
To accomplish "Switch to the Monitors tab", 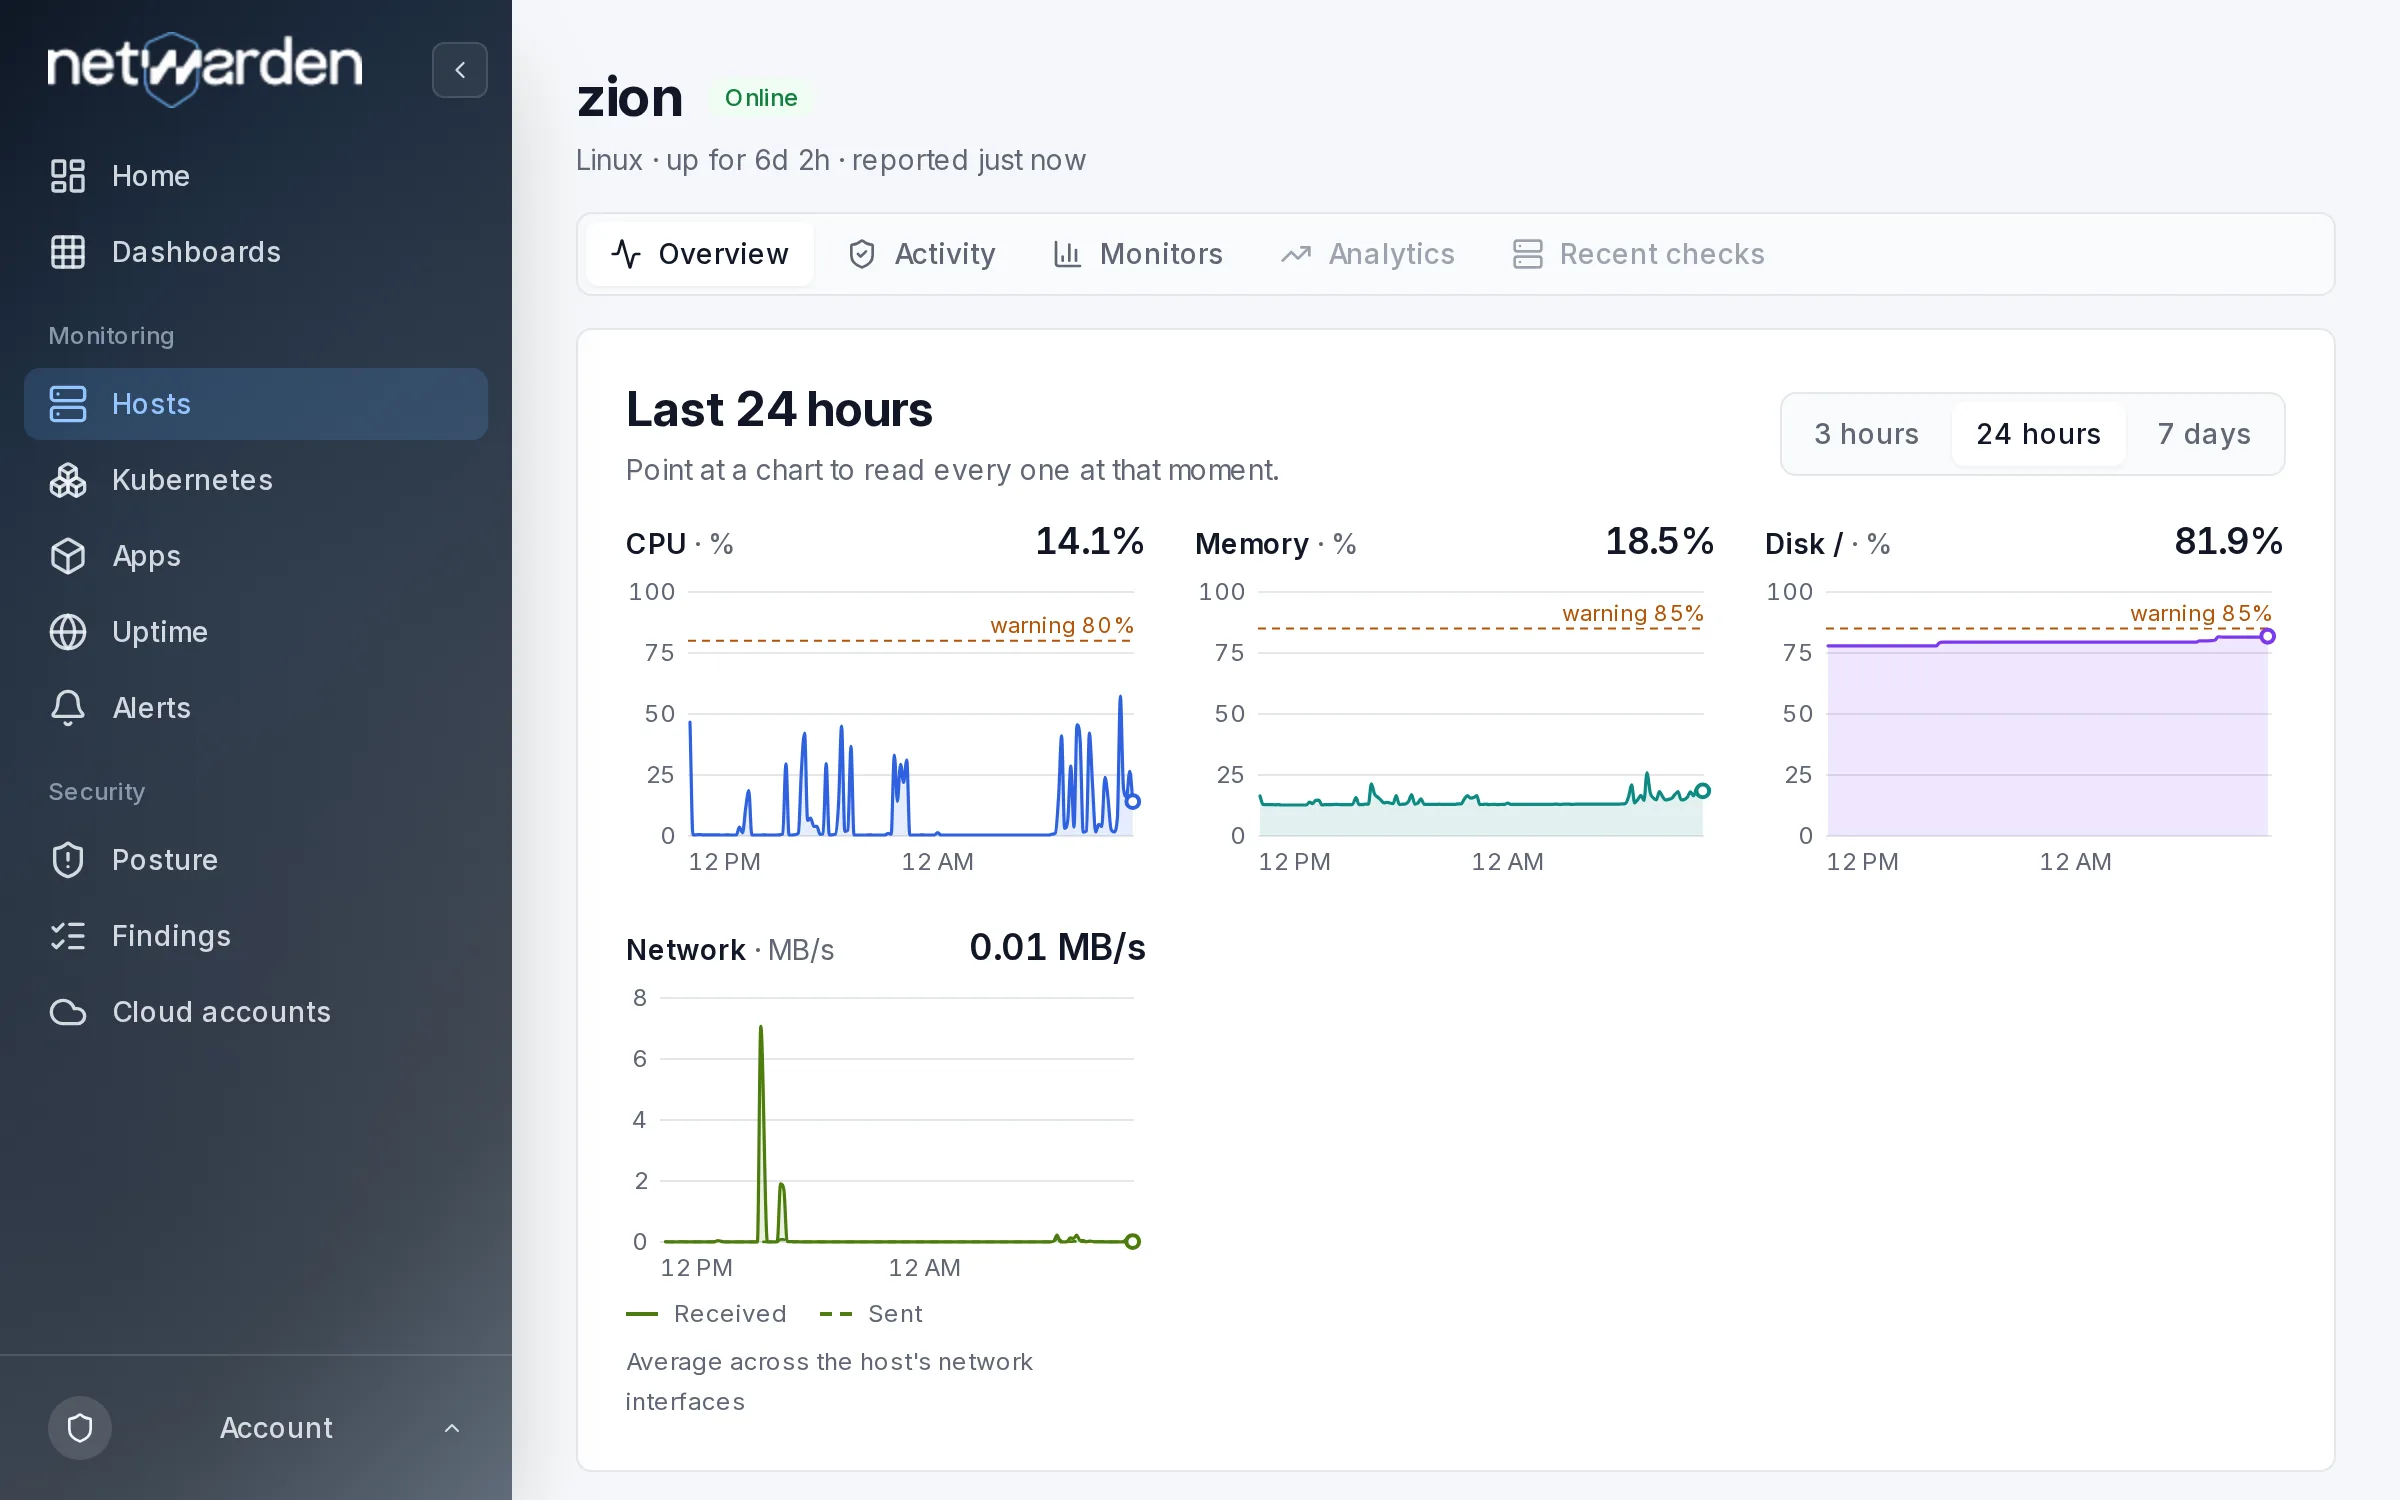I will (x=1138, y=254).
